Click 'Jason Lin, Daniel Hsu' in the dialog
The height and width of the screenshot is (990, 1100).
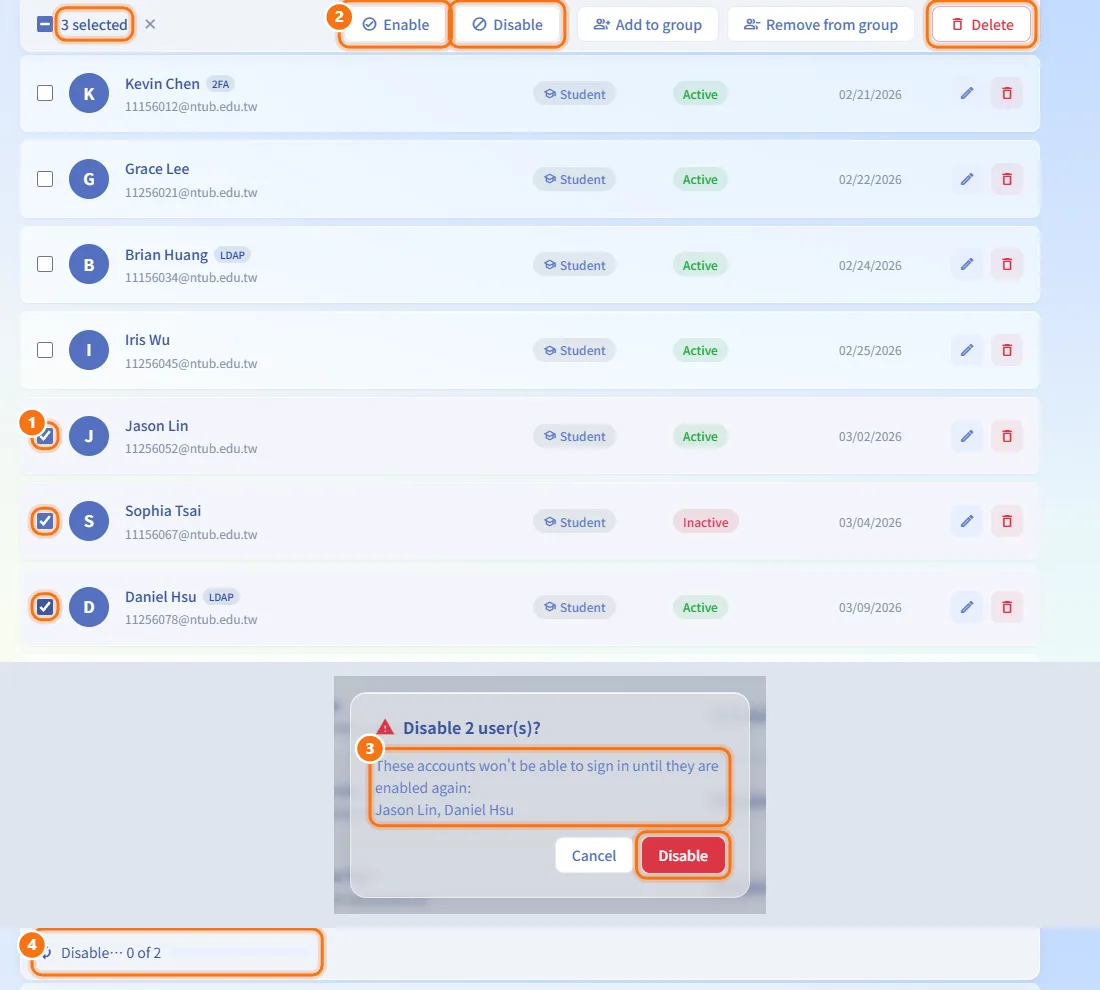(444, 810)
